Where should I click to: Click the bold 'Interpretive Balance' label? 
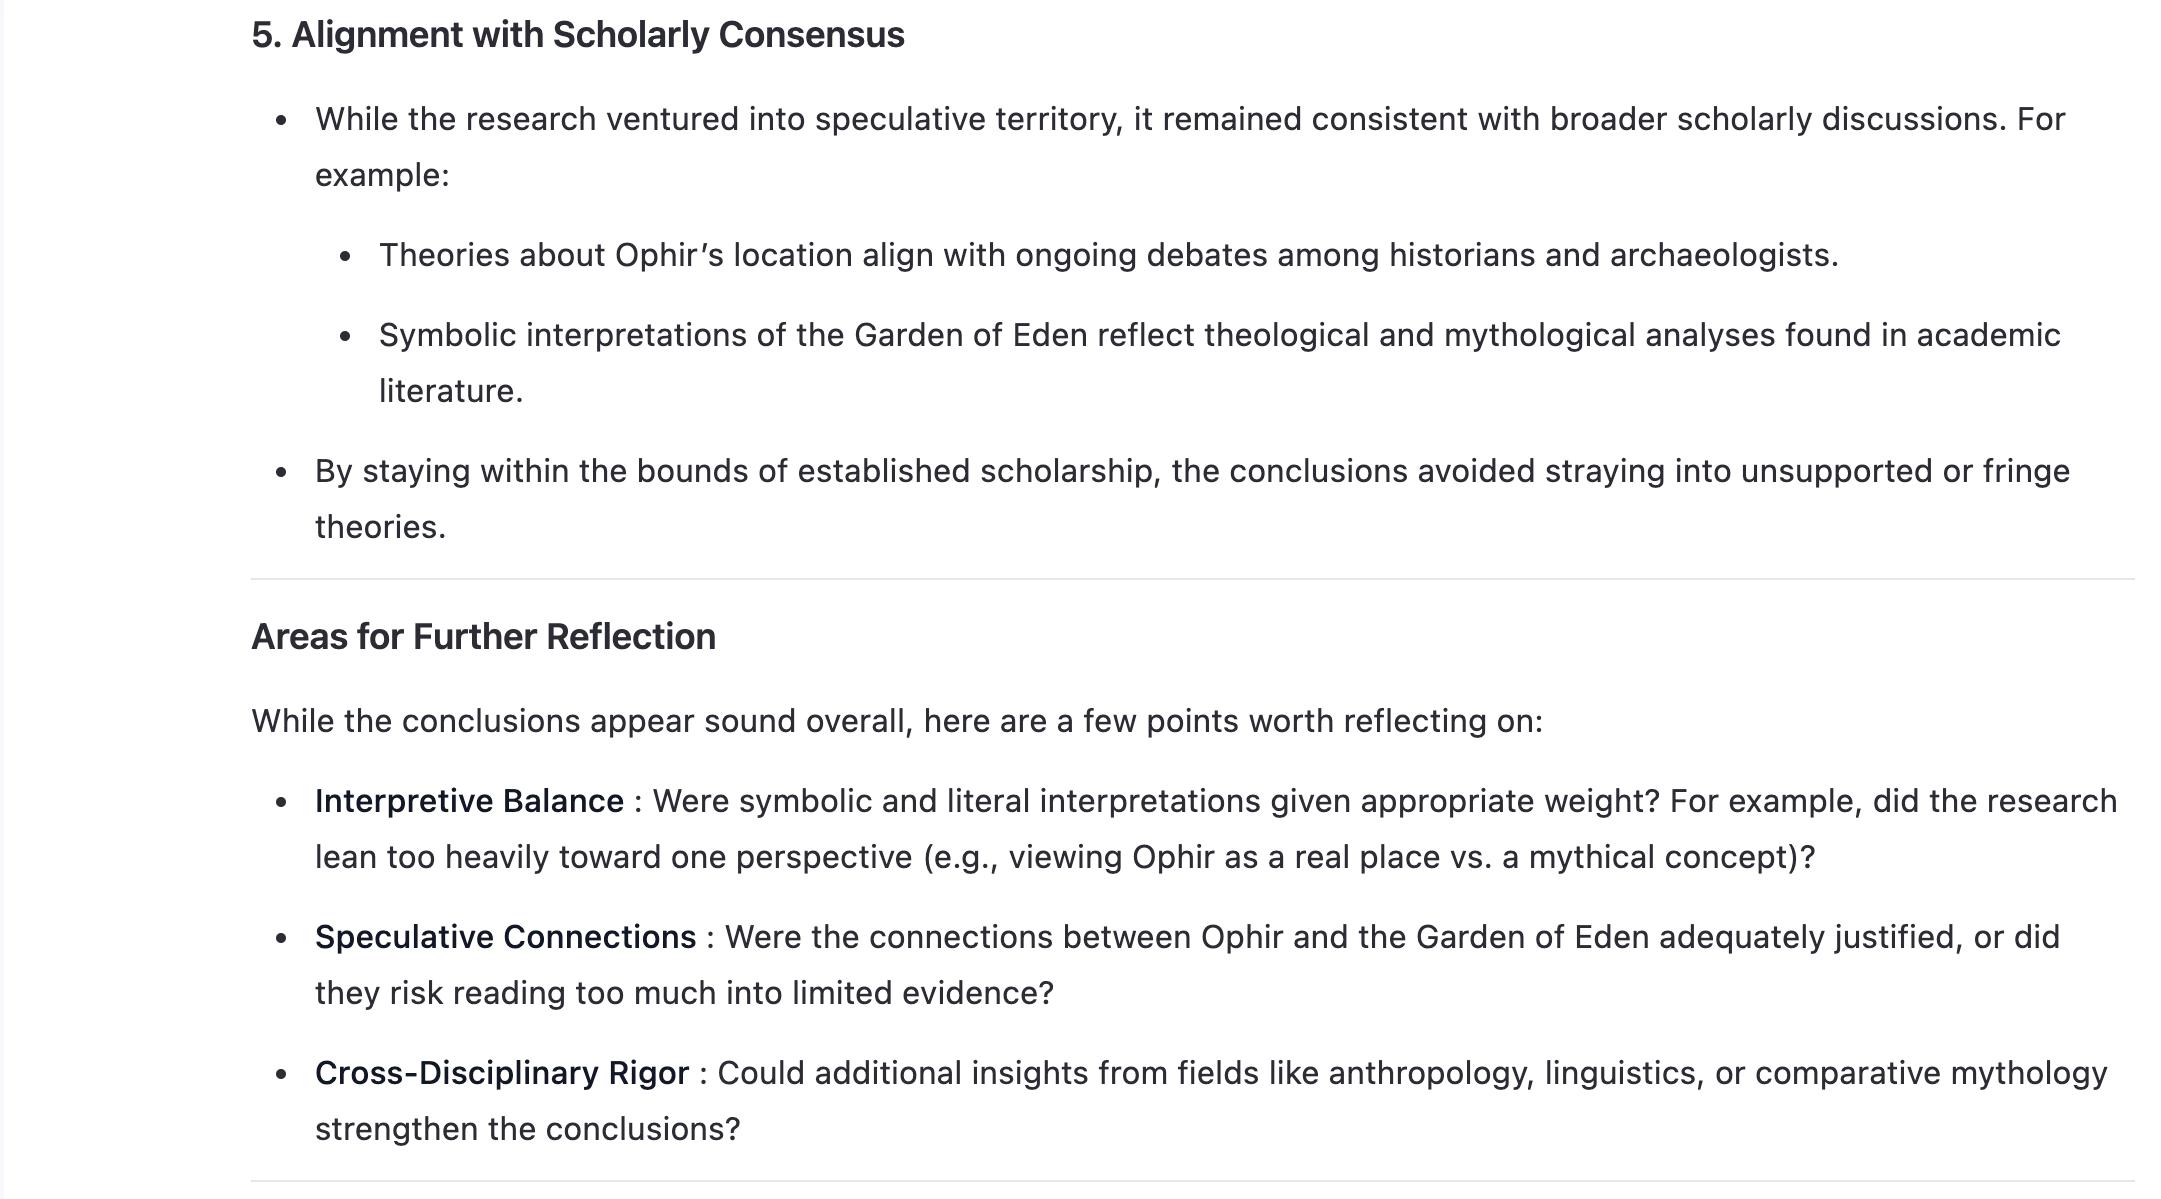(x=469, y=801)
